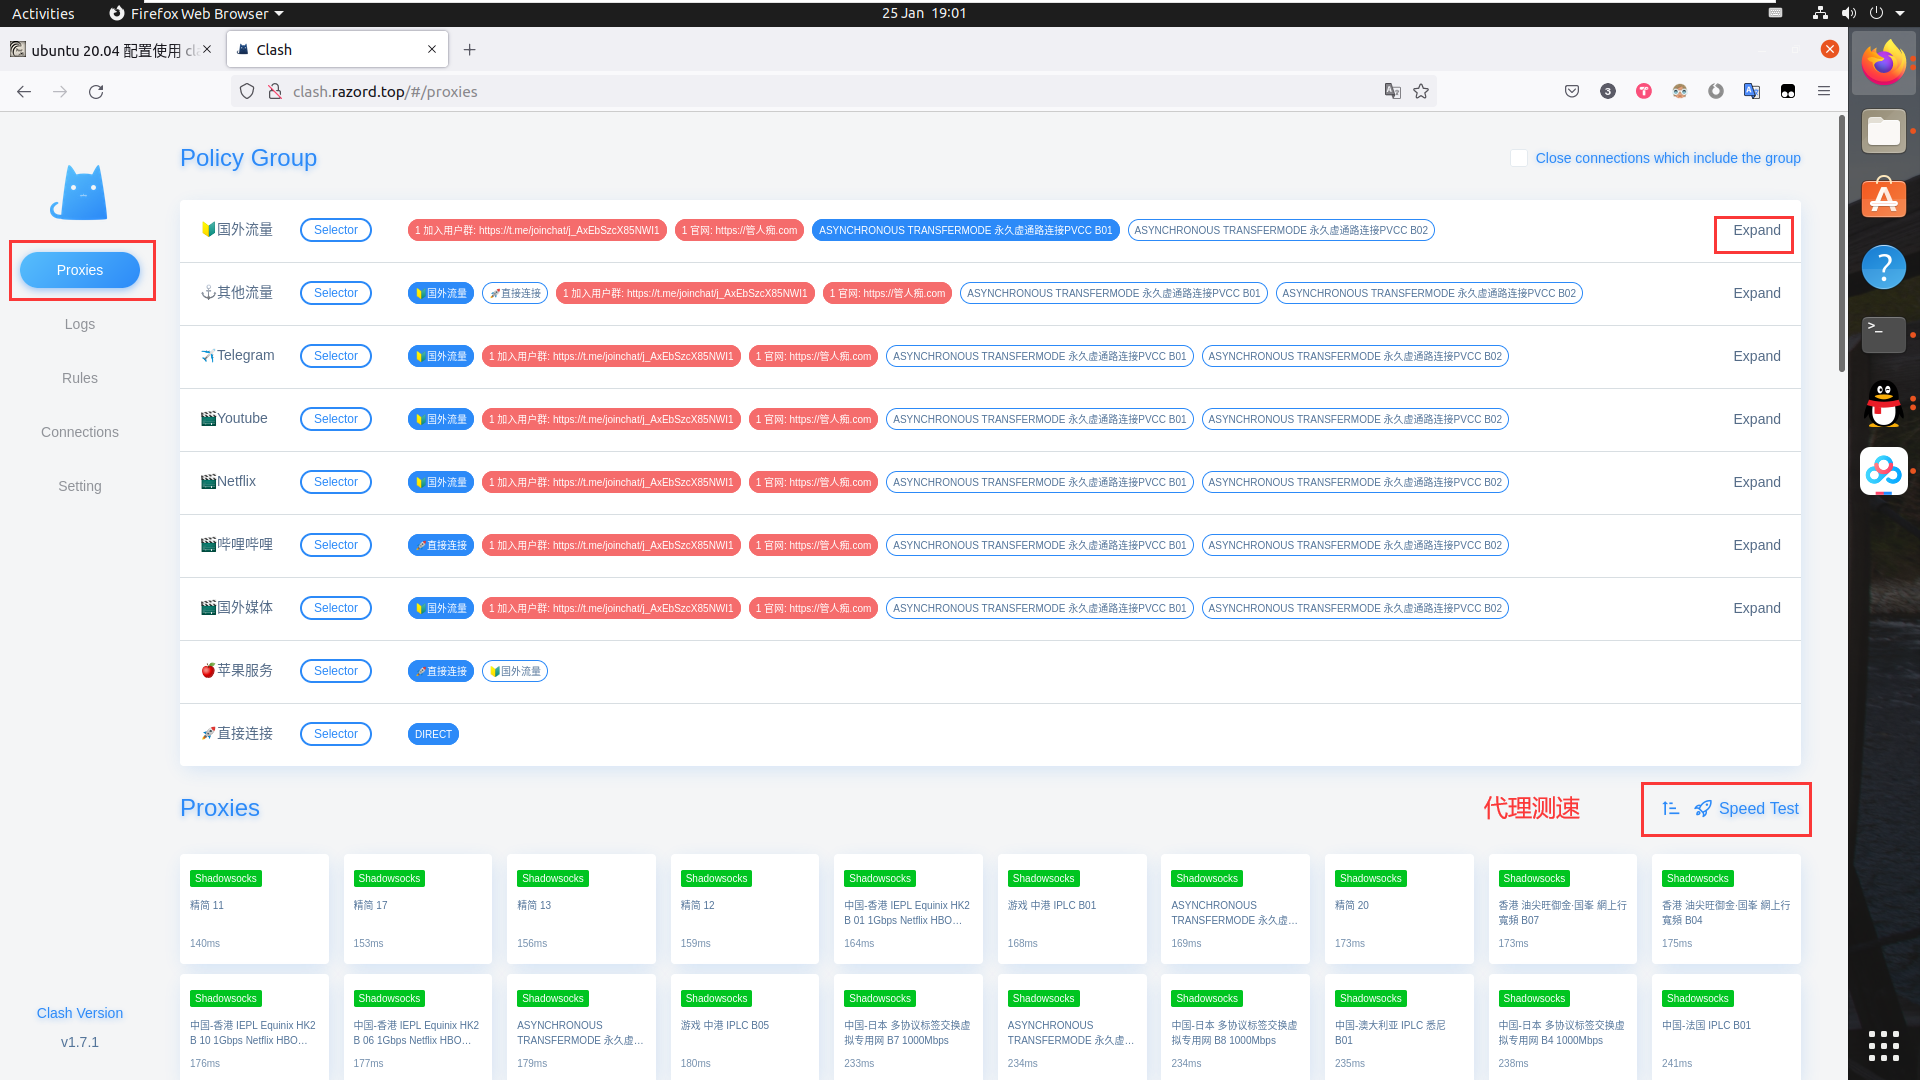Open Ubuntu Software from the dock
Viewport: 1920px width, 1080px height.
tap(1883, 199)
